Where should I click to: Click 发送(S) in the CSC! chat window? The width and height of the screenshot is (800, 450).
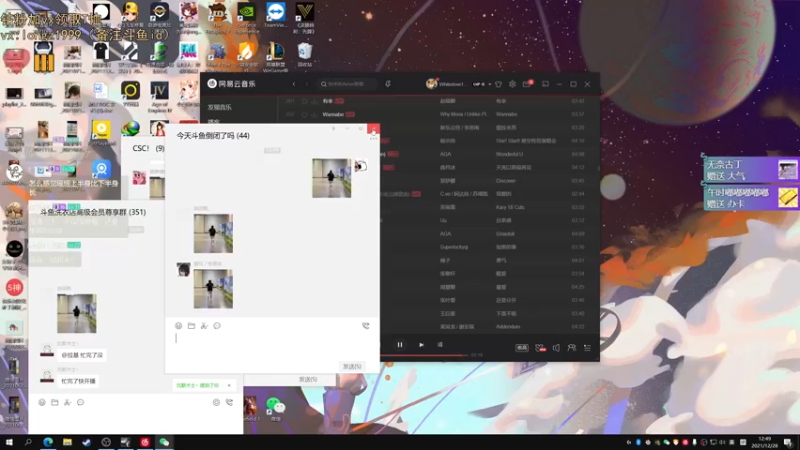pyautogui.click(x=308, y=380)
